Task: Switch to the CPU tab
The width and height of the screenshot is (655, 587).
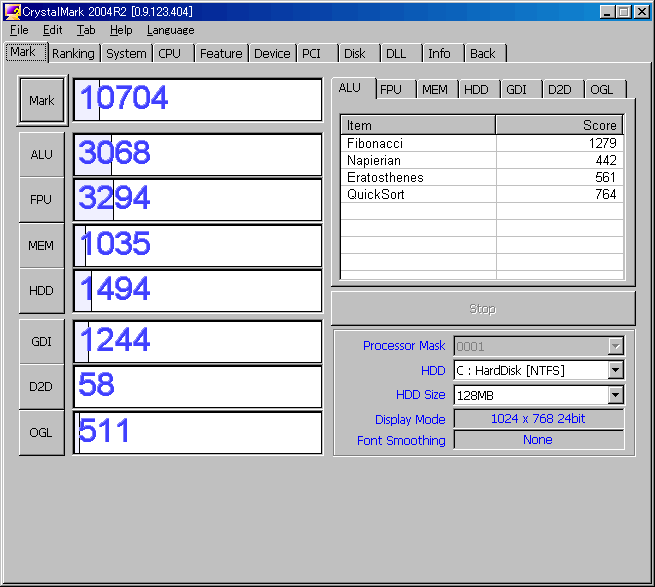Action: [x=173, y=53]
